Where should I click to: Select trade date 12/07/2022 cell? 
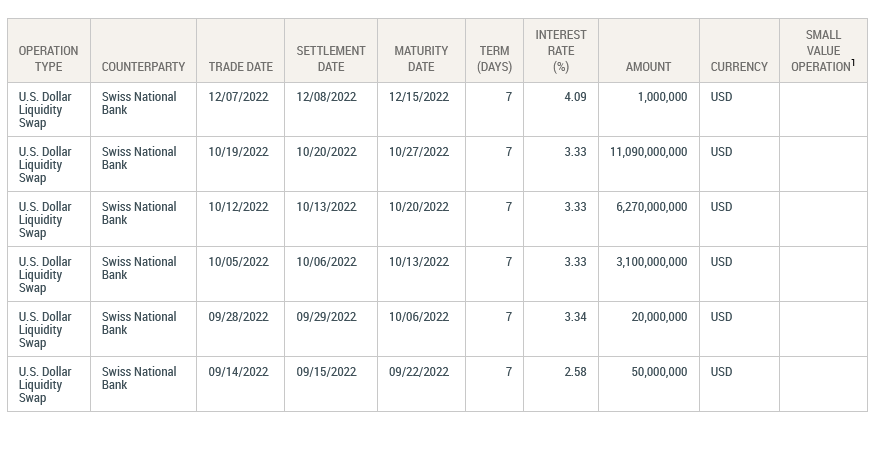241,110
